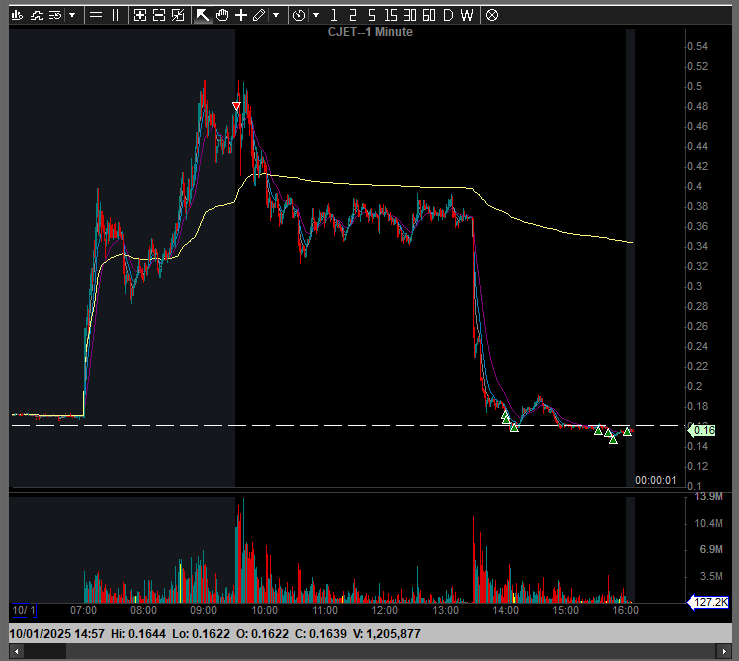Click the 09:00 time axis label
Screen dimensions: 739x661
pos(203,611)
